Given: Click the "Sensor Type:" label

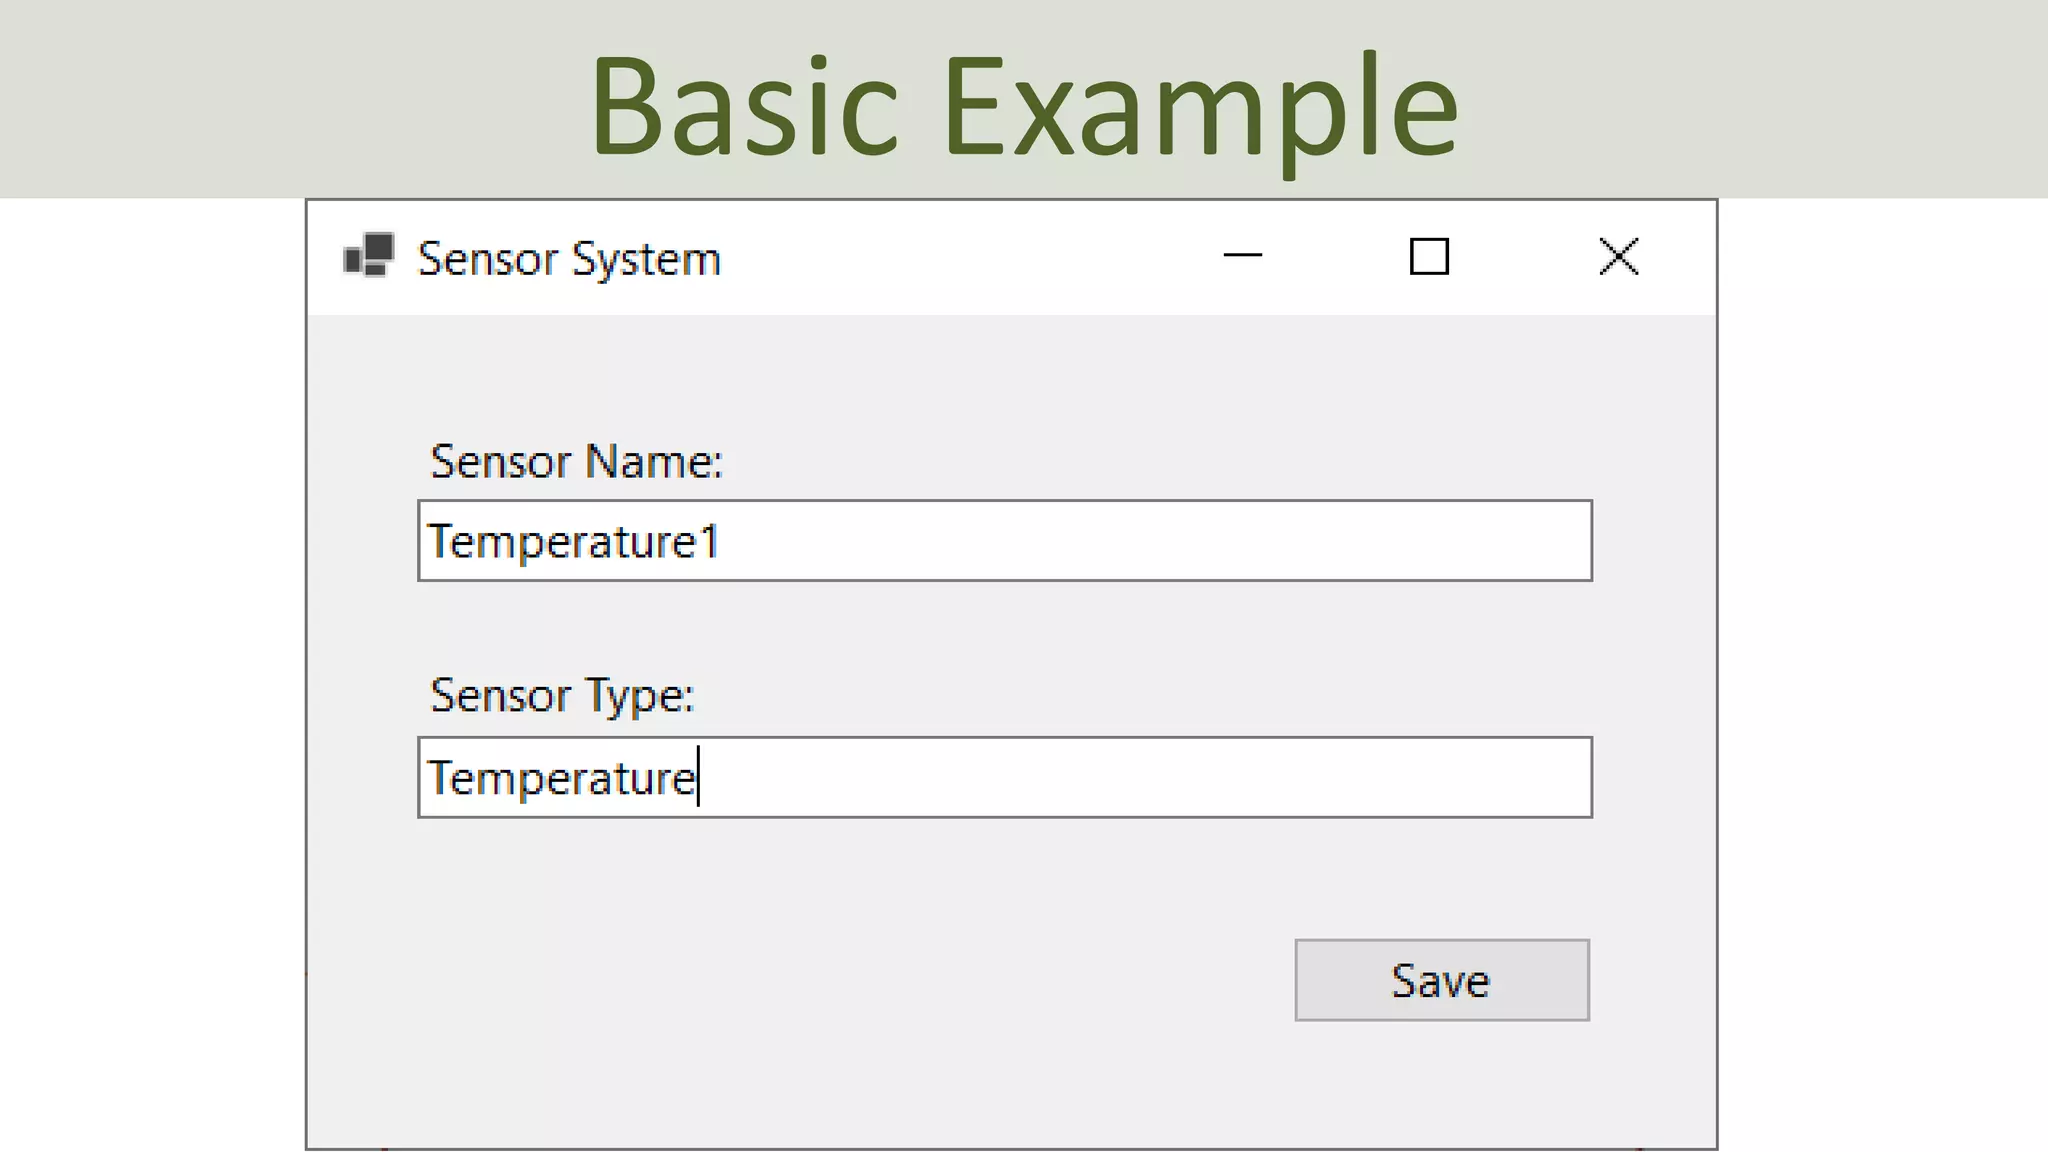Looking at the screenshot, I should [x=562, y=696].
